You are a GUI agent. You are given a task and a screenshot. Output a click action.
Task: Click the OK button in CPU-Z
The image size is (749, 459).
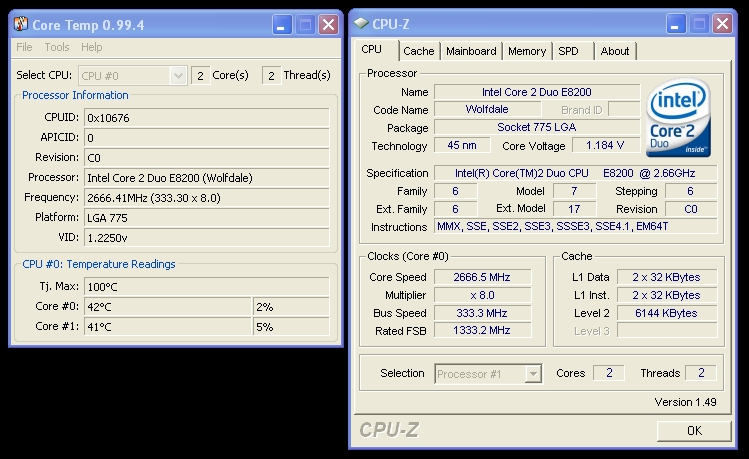tap(694, 431)
